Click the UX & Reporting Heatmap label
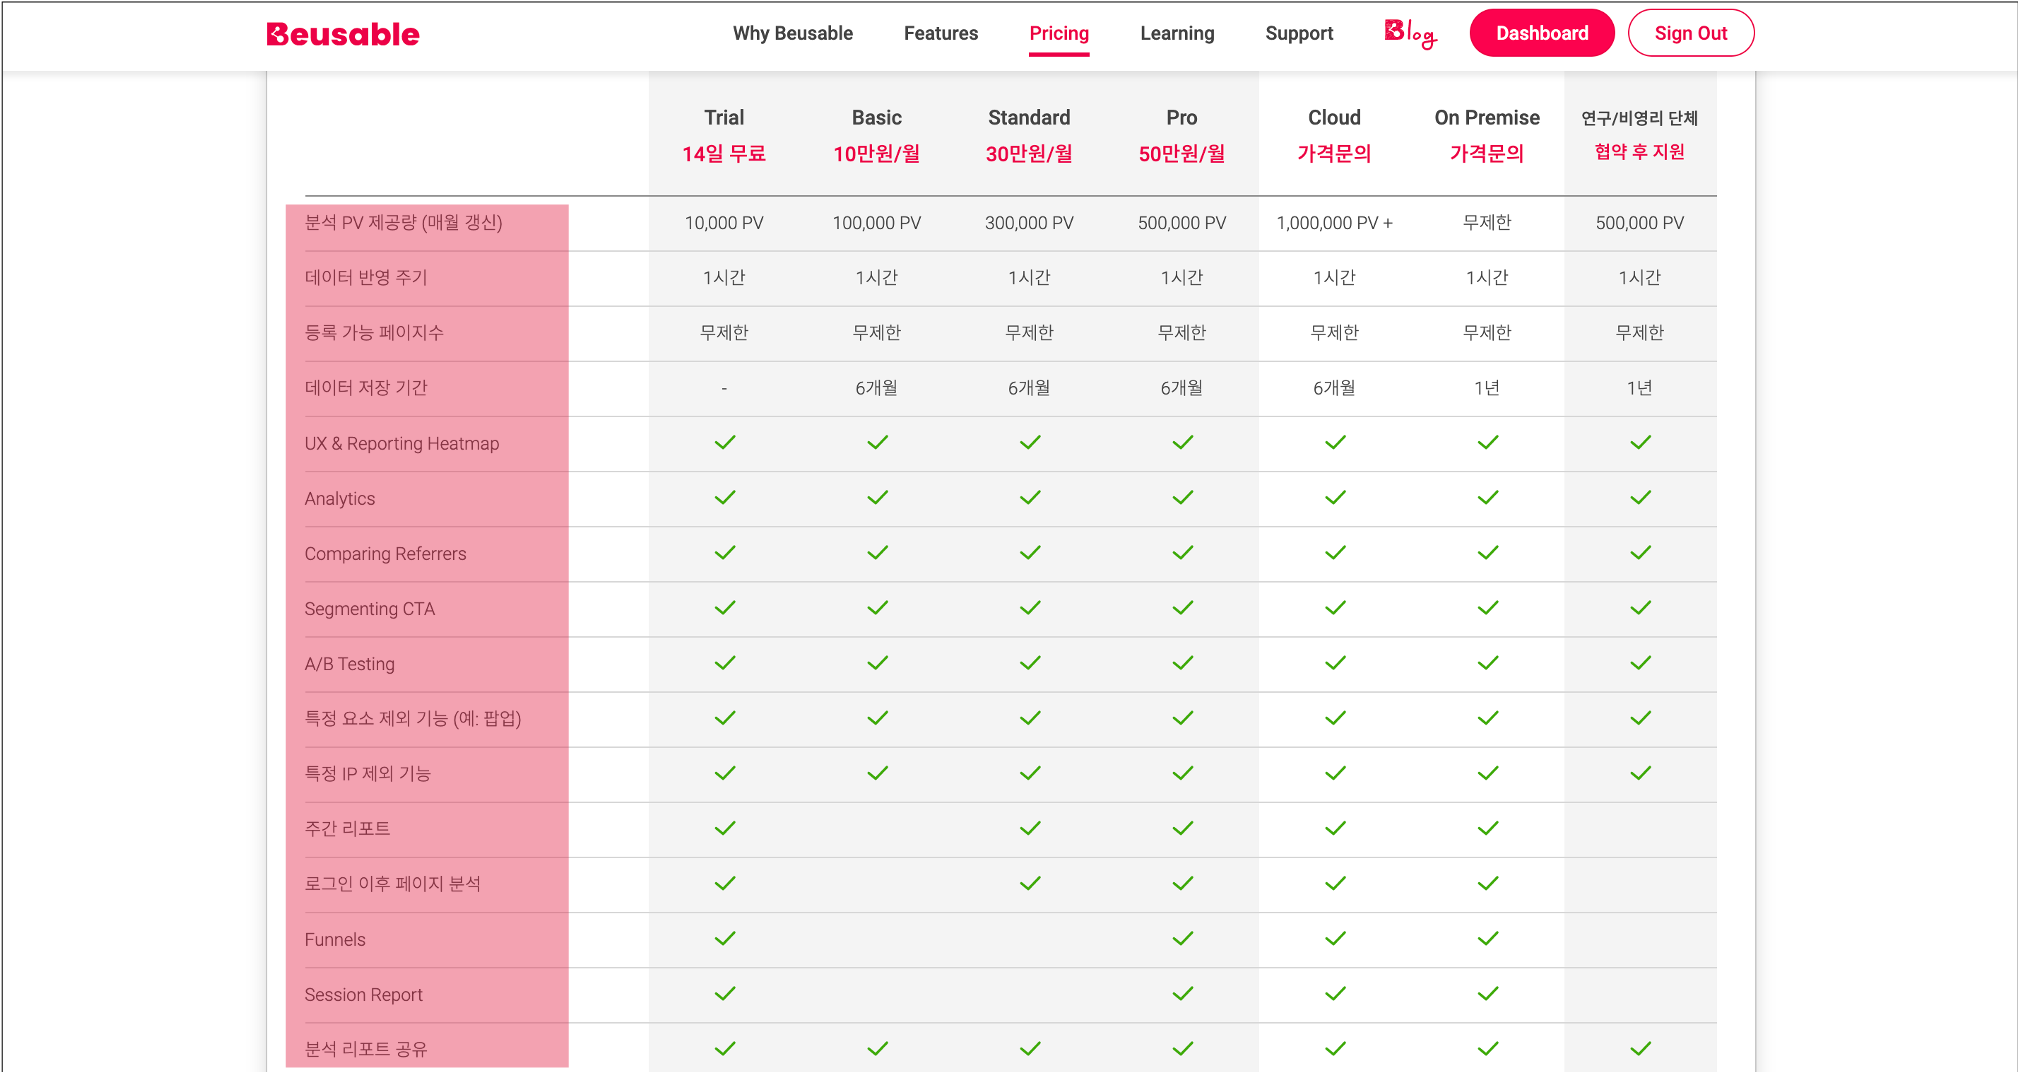The image size is (2018, 1072). click(x=402, y=443)
